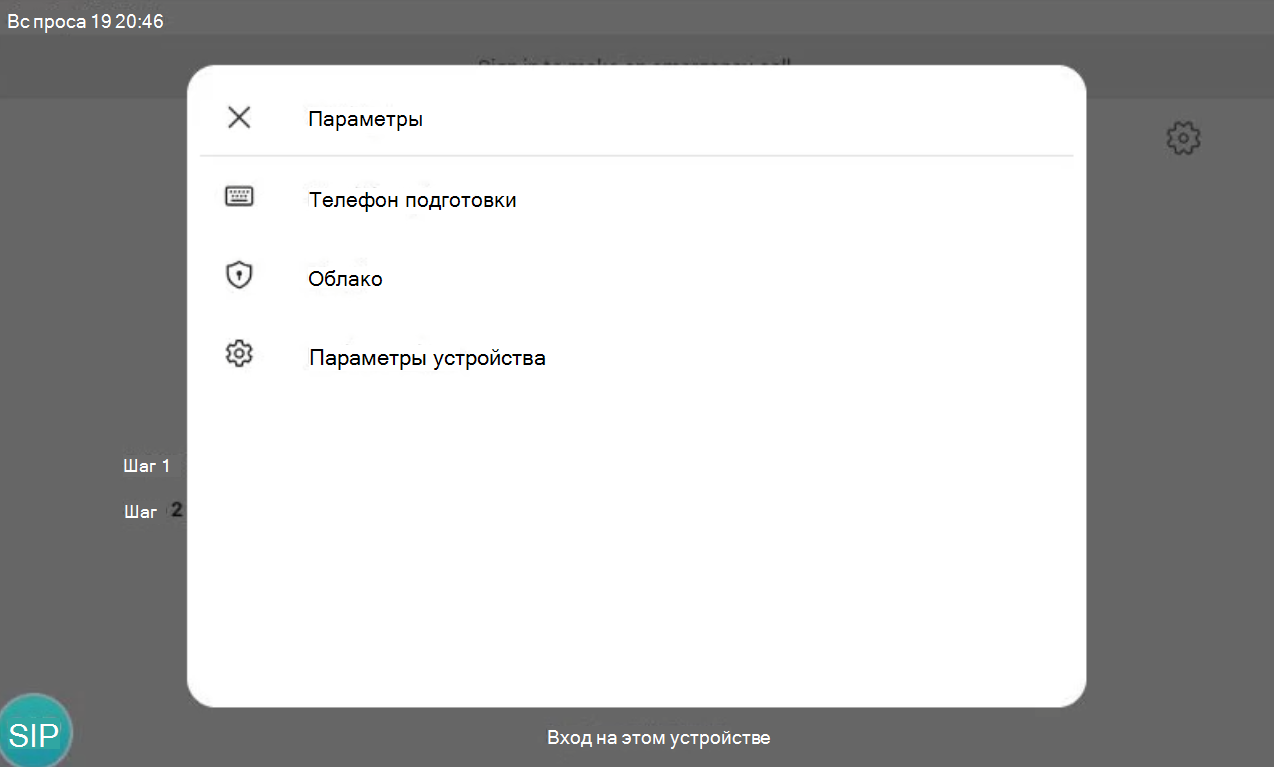Open the Телефон подготовки option
Image resolution: width=1274 pixels, height=767 pixels.
coord(636,199)
